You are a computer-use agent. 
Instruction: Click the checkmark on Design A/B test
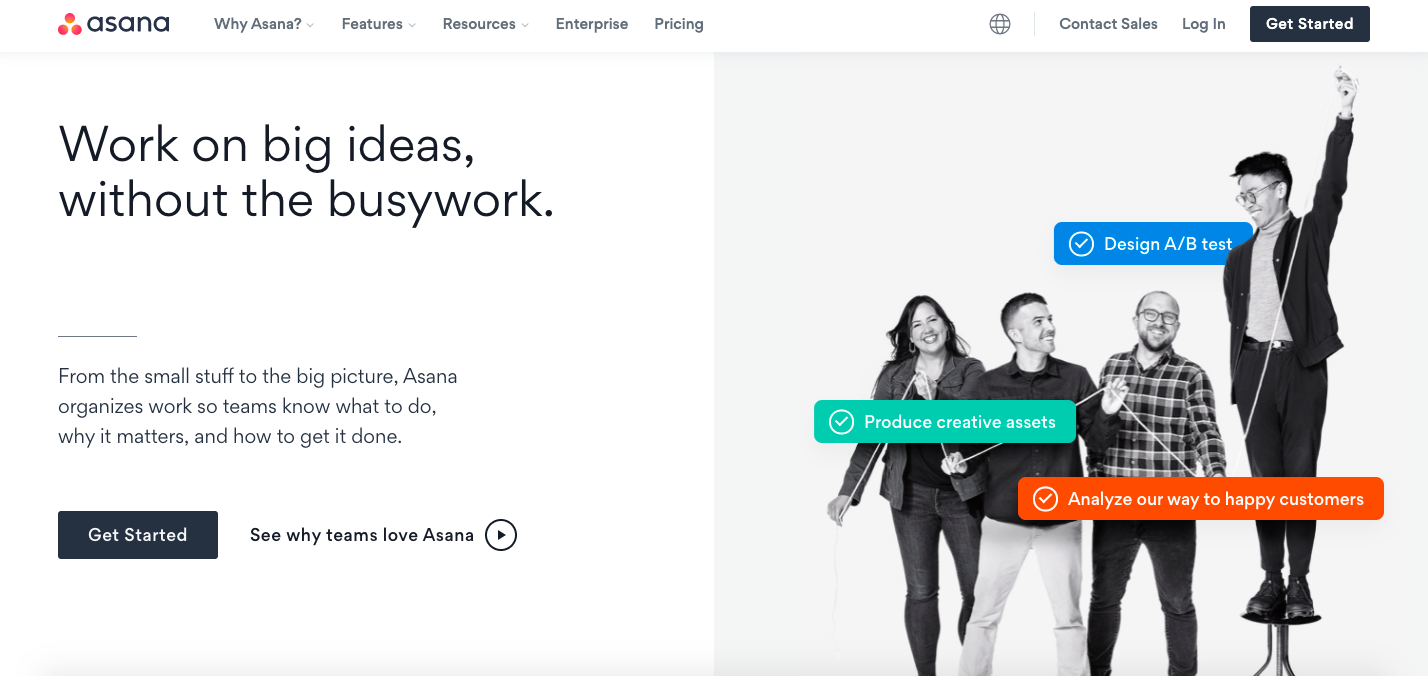(1081, 244)
